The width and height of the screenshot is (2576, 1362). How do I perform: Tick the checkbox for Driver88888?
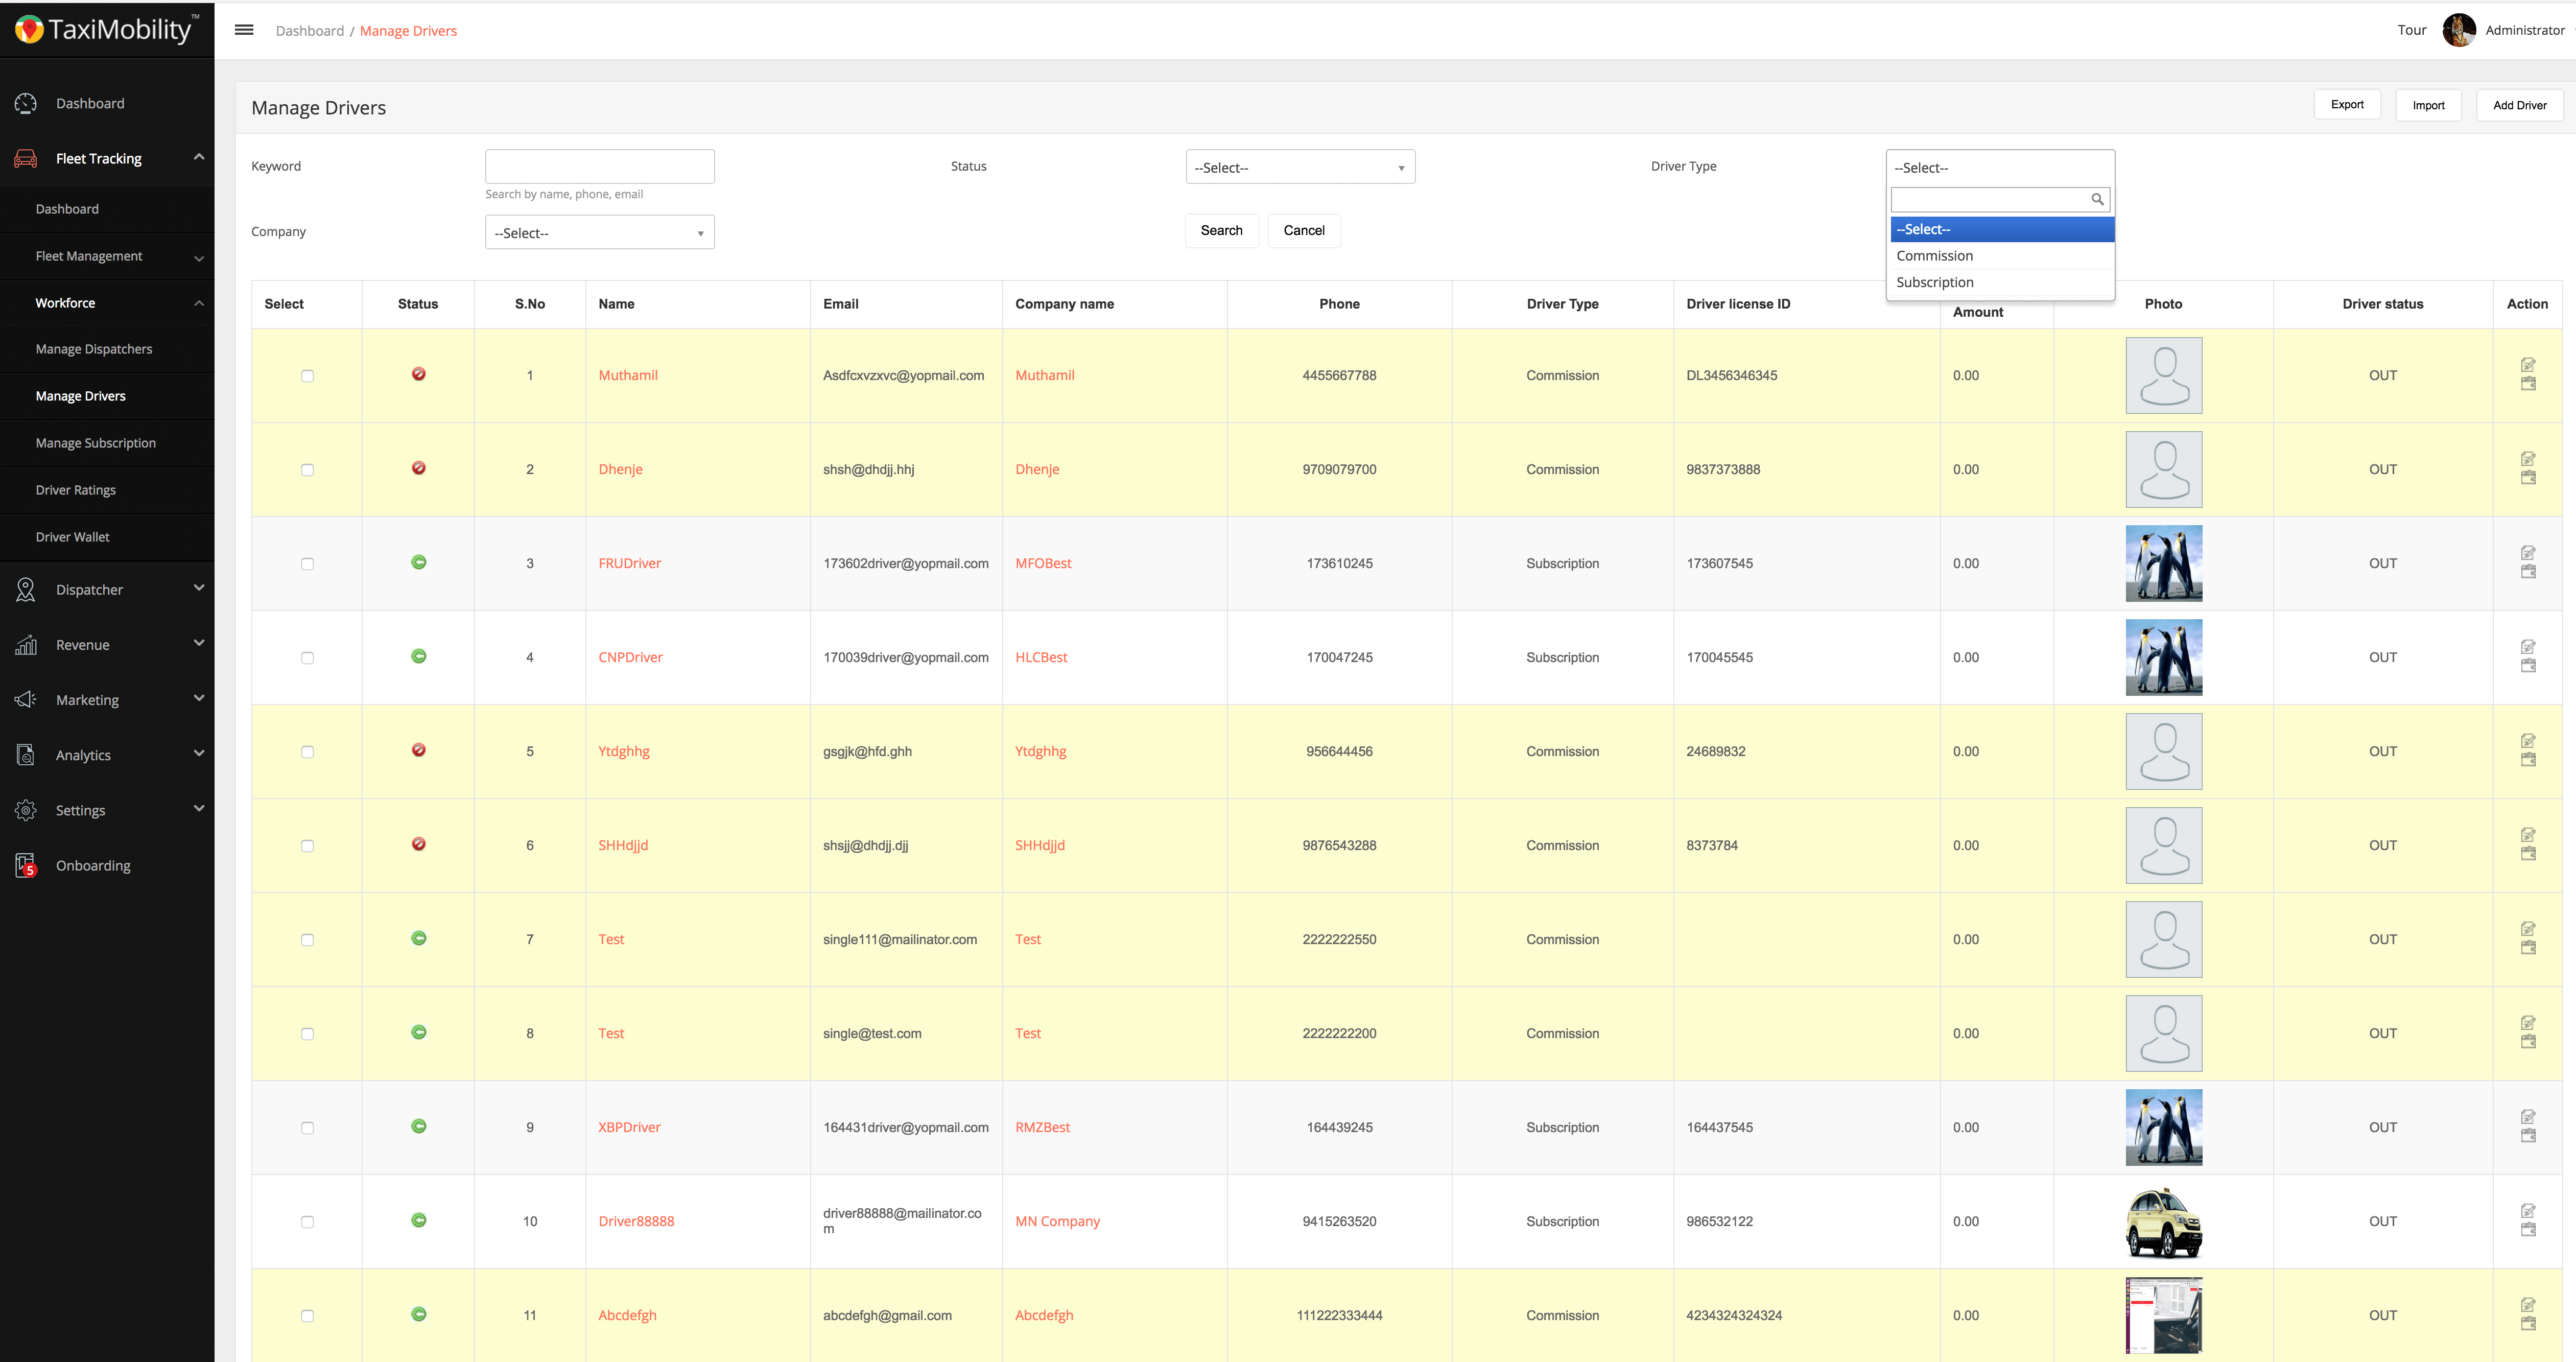[x=307, y=1222]
